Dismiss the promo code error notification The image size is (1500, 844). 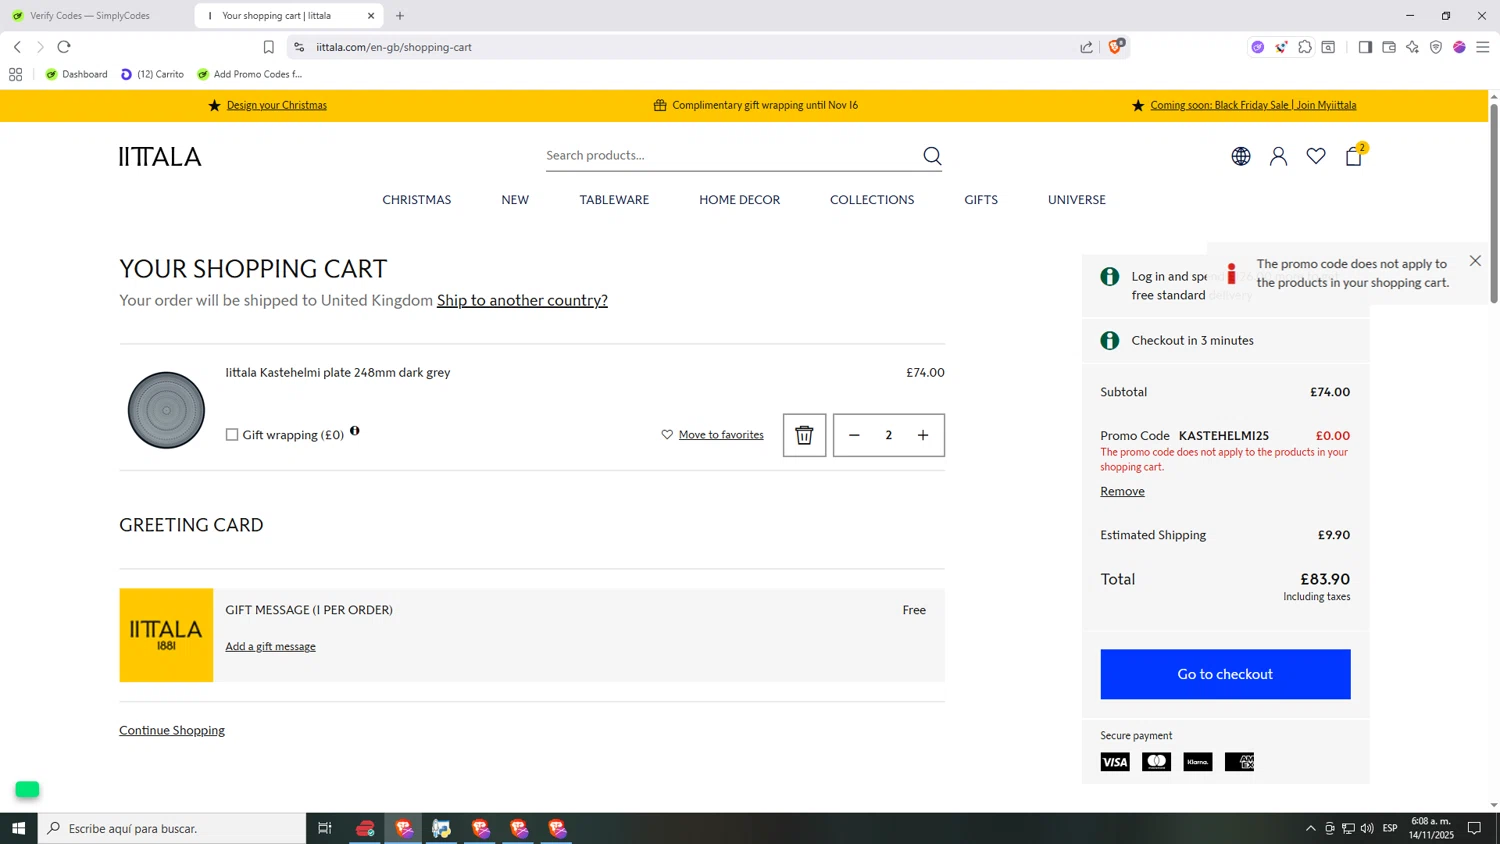pos(1475,261)
